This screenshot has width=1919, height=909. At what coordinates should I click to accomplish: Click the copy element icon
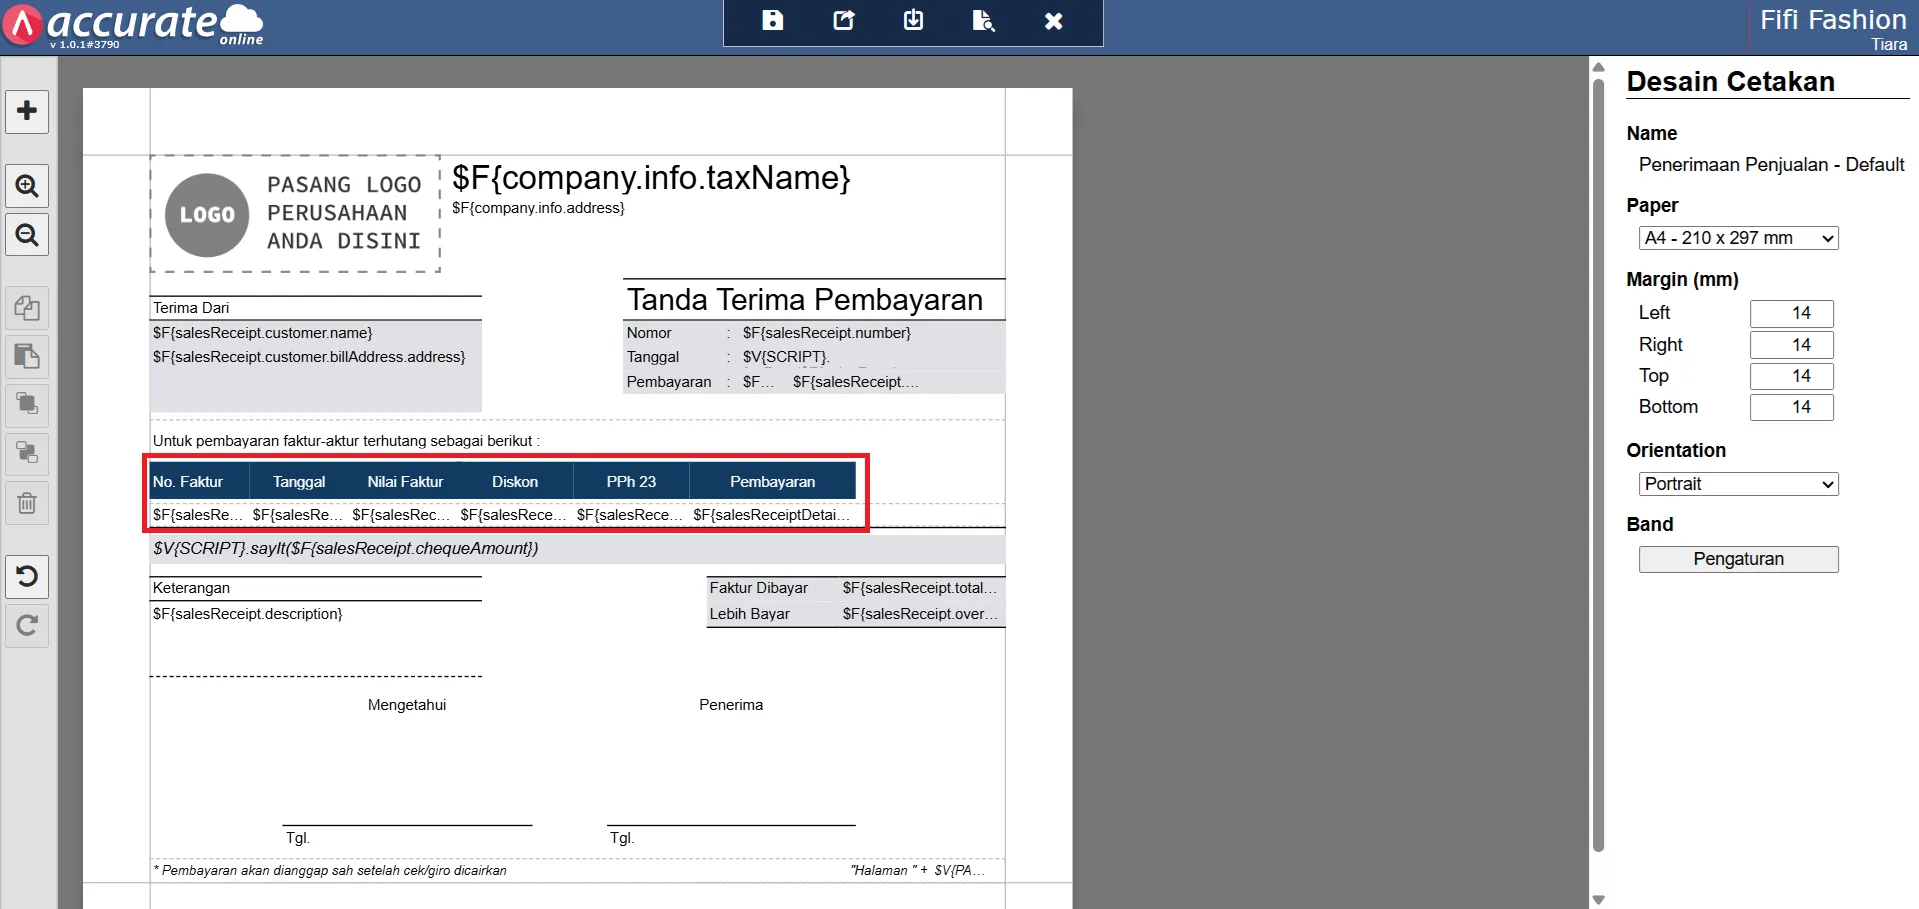click(27, 308)
